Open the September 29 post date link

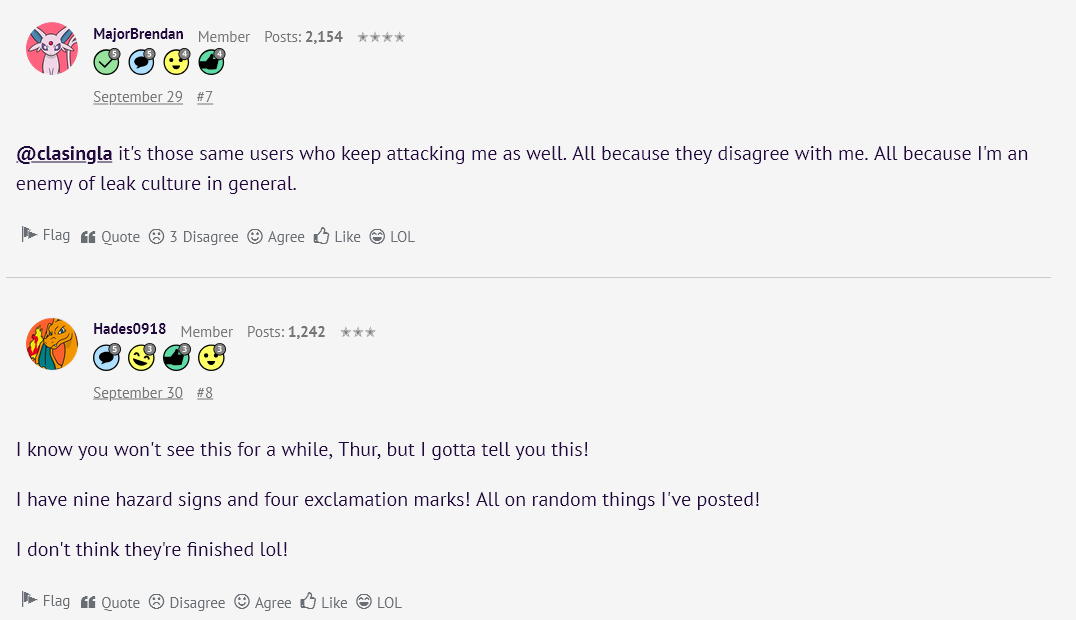point(138,97)
